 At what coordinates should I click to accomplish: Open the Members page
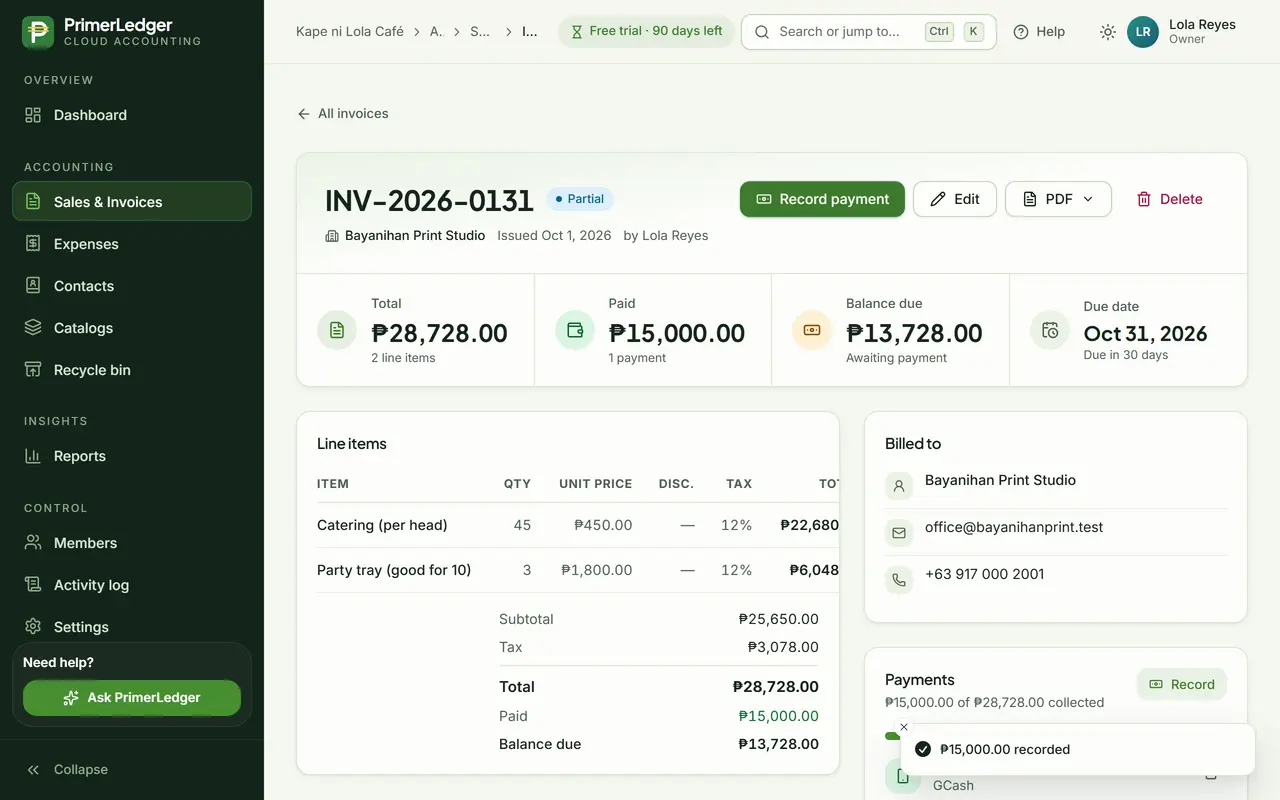click(x=132, y=543)
